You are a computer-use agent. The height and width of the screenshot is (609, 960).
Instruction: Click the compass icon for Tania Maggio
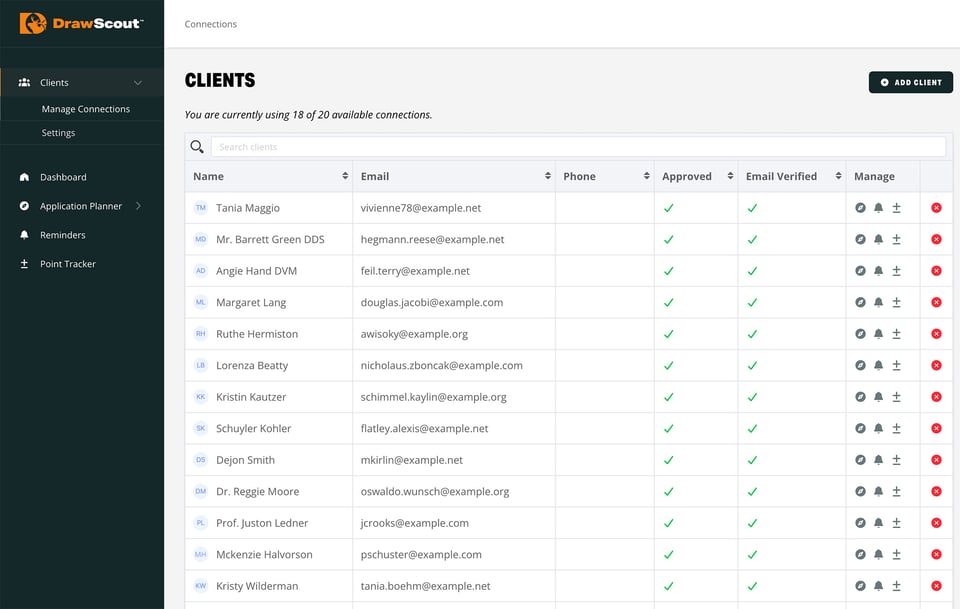coord(860,208)
